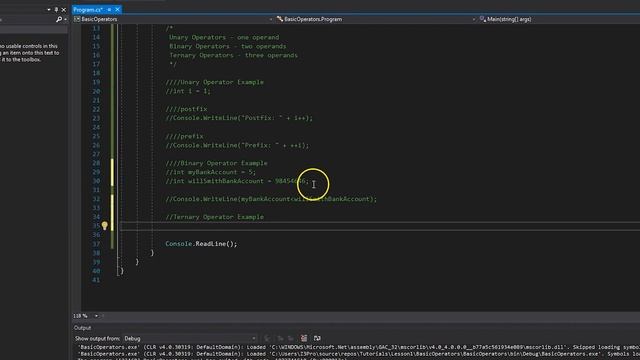The height and width of the screenshot is (360, 640).
Task: Click the find message in code icon
Action: pos(267,338)
